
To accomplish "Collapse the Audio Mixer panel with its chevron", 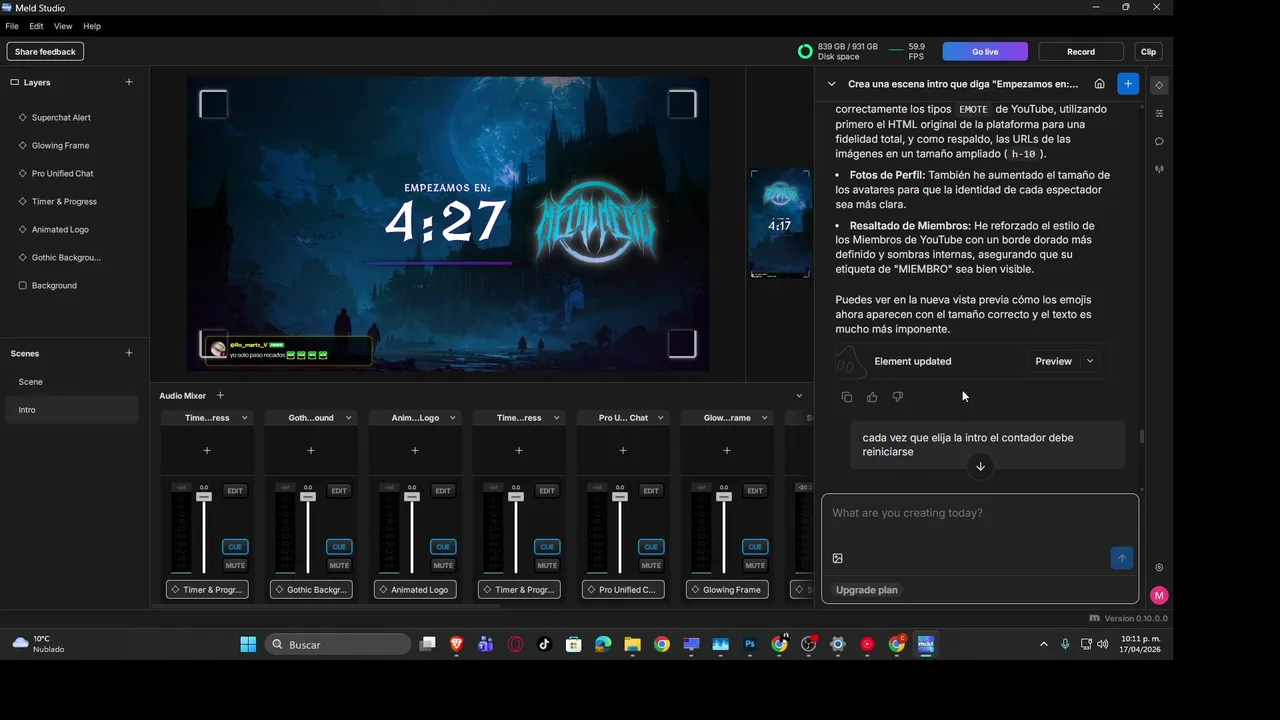I will [x=798, y=396].
